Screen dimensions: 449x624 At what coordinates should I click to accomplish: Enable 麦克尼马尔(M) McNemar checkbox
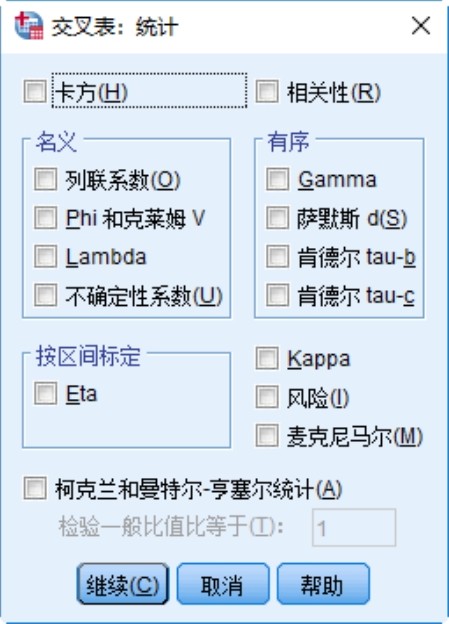click(267, 435)
